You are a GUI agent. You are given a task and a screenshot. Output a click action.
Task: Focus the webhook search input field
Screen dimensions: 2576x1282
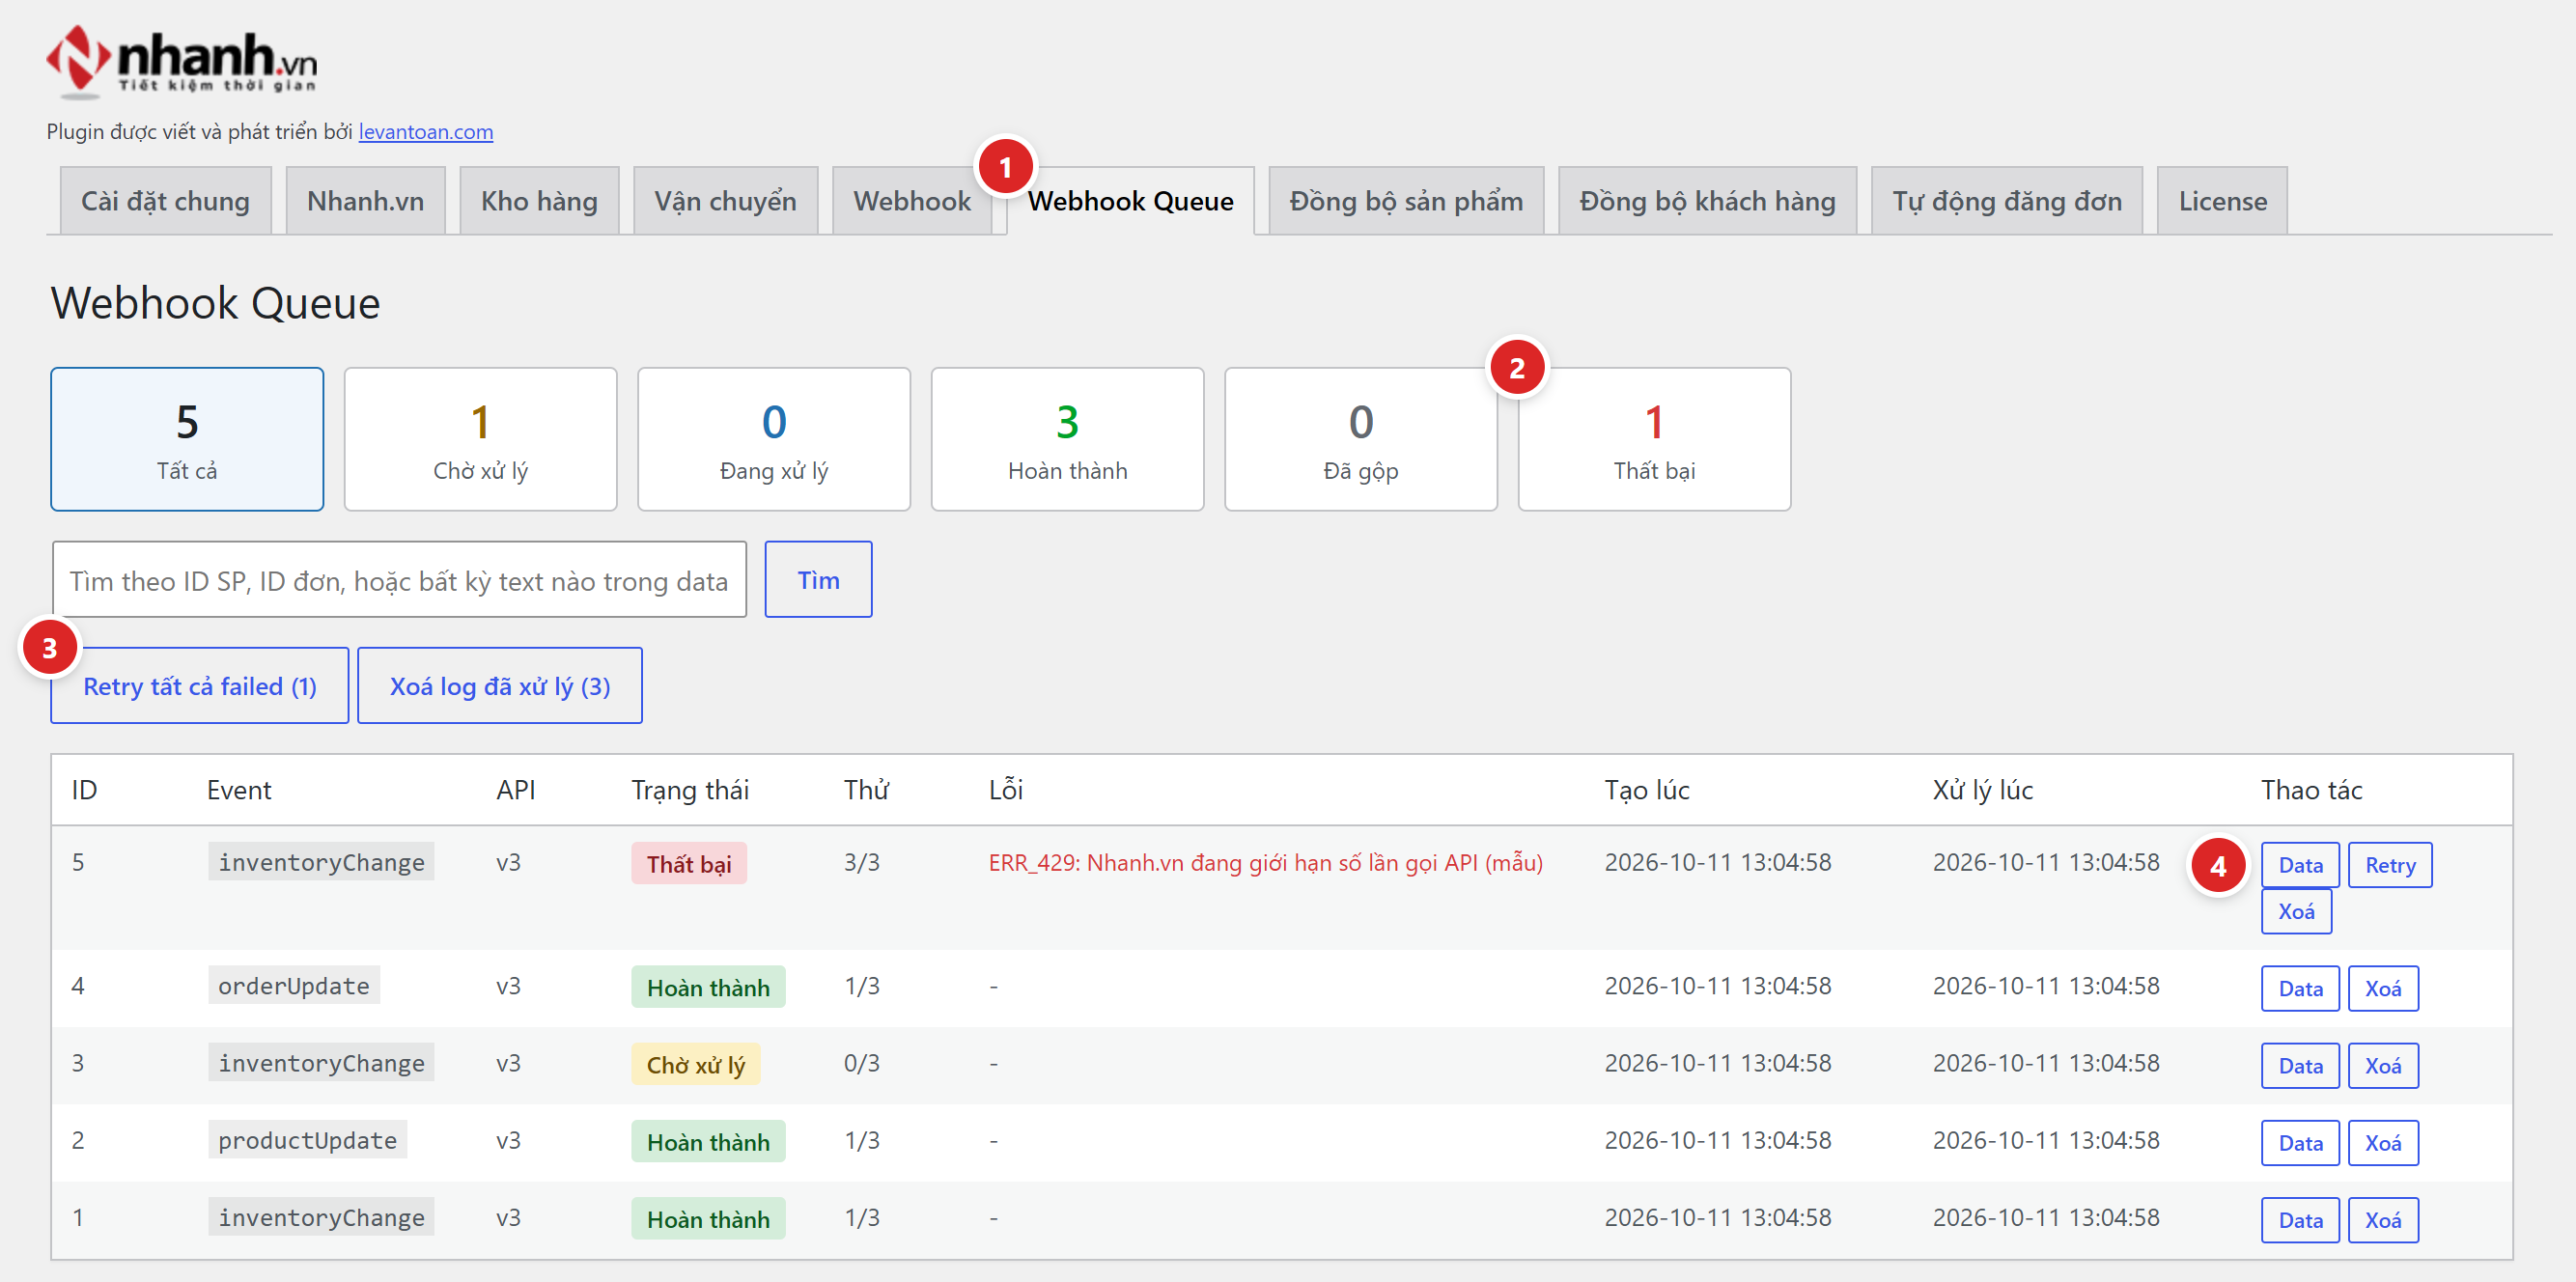tap(399, 580)
